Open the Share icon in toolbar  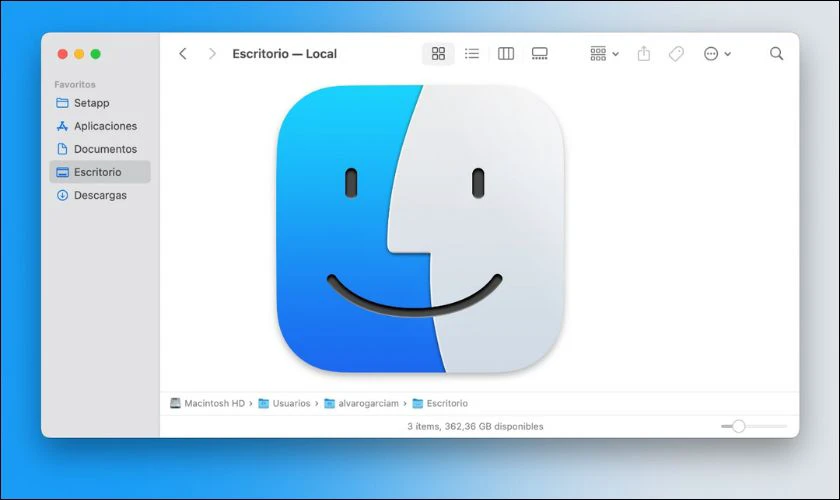point(644,54)
